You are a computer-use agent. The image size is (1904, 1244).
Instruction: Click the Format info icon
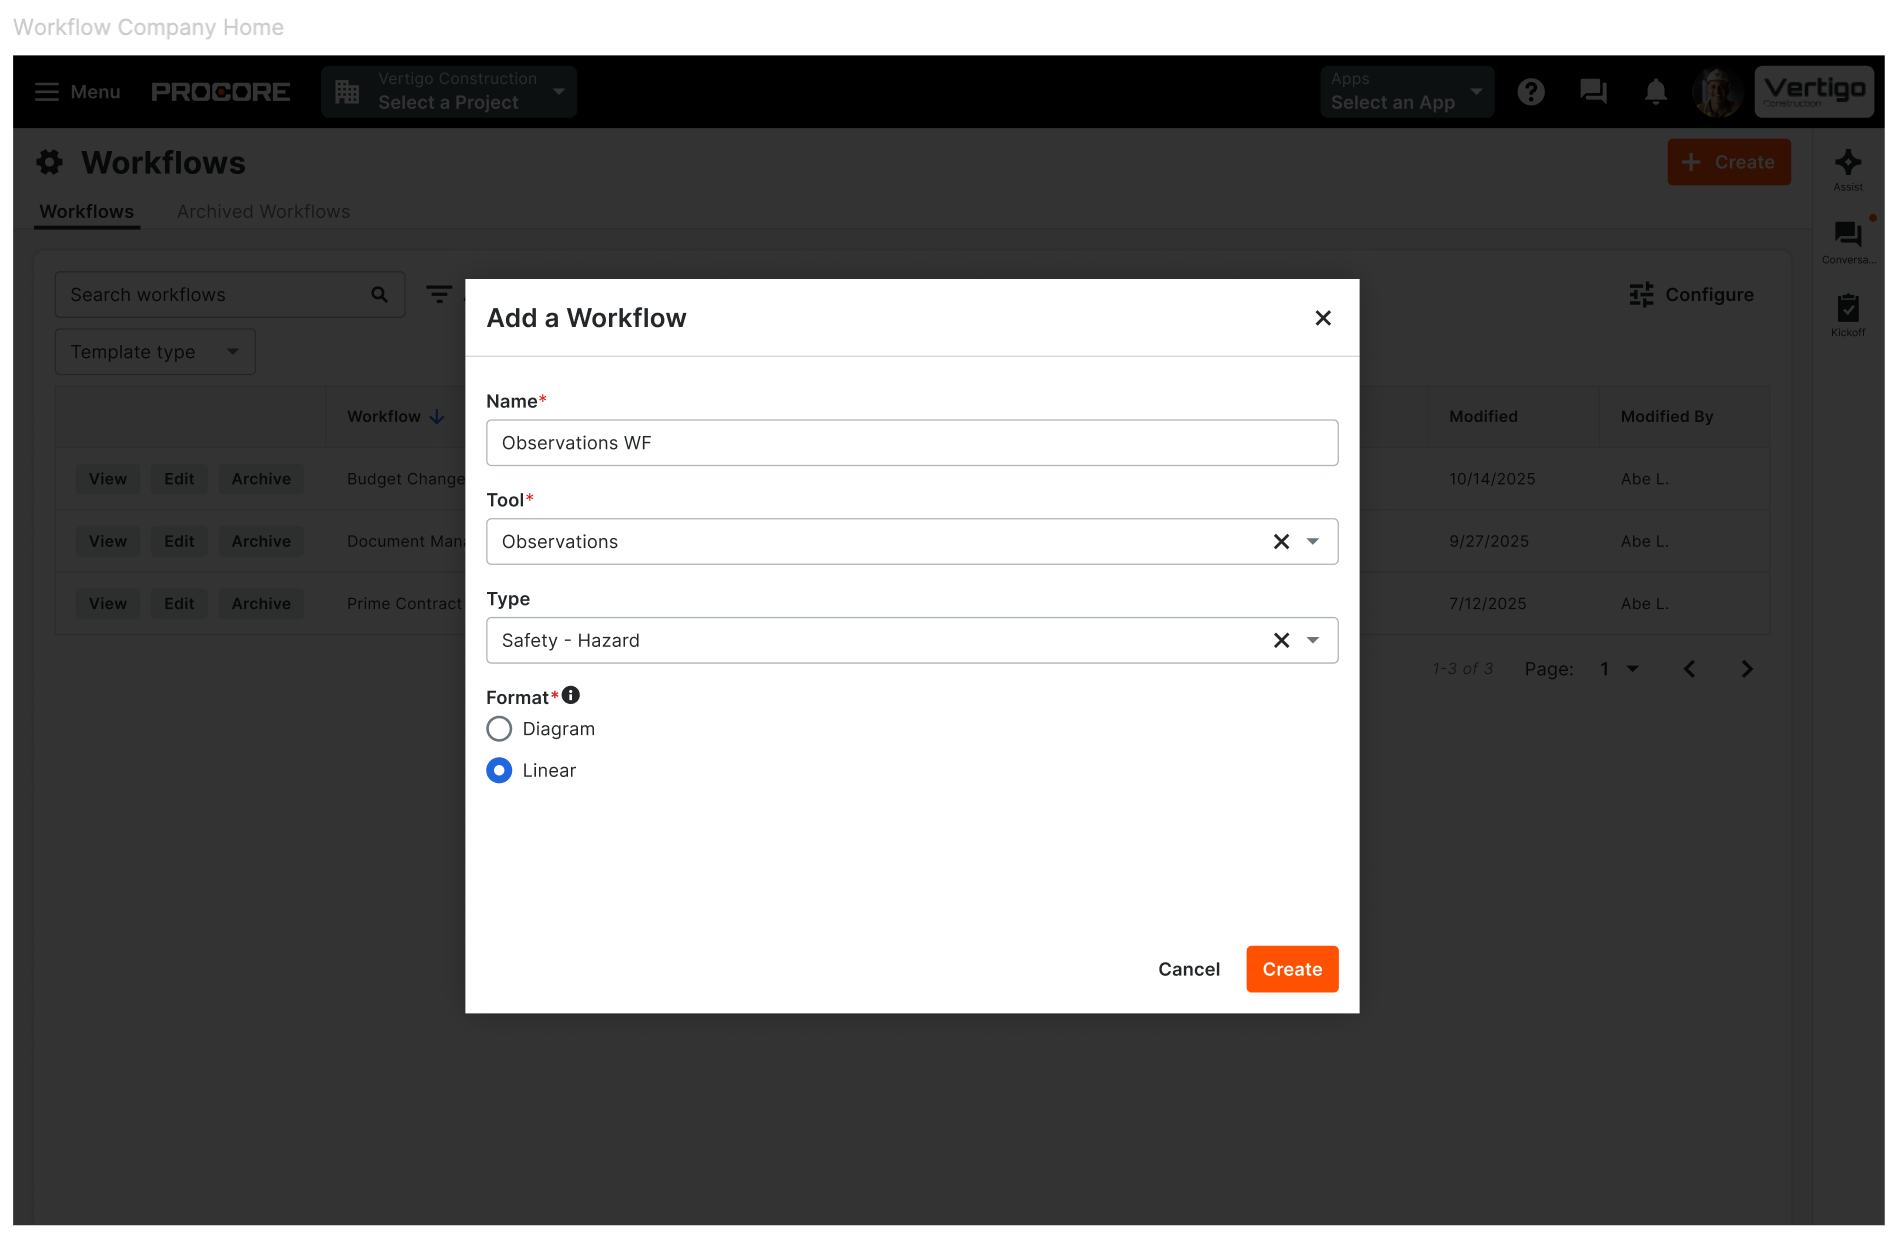(571, 695)
